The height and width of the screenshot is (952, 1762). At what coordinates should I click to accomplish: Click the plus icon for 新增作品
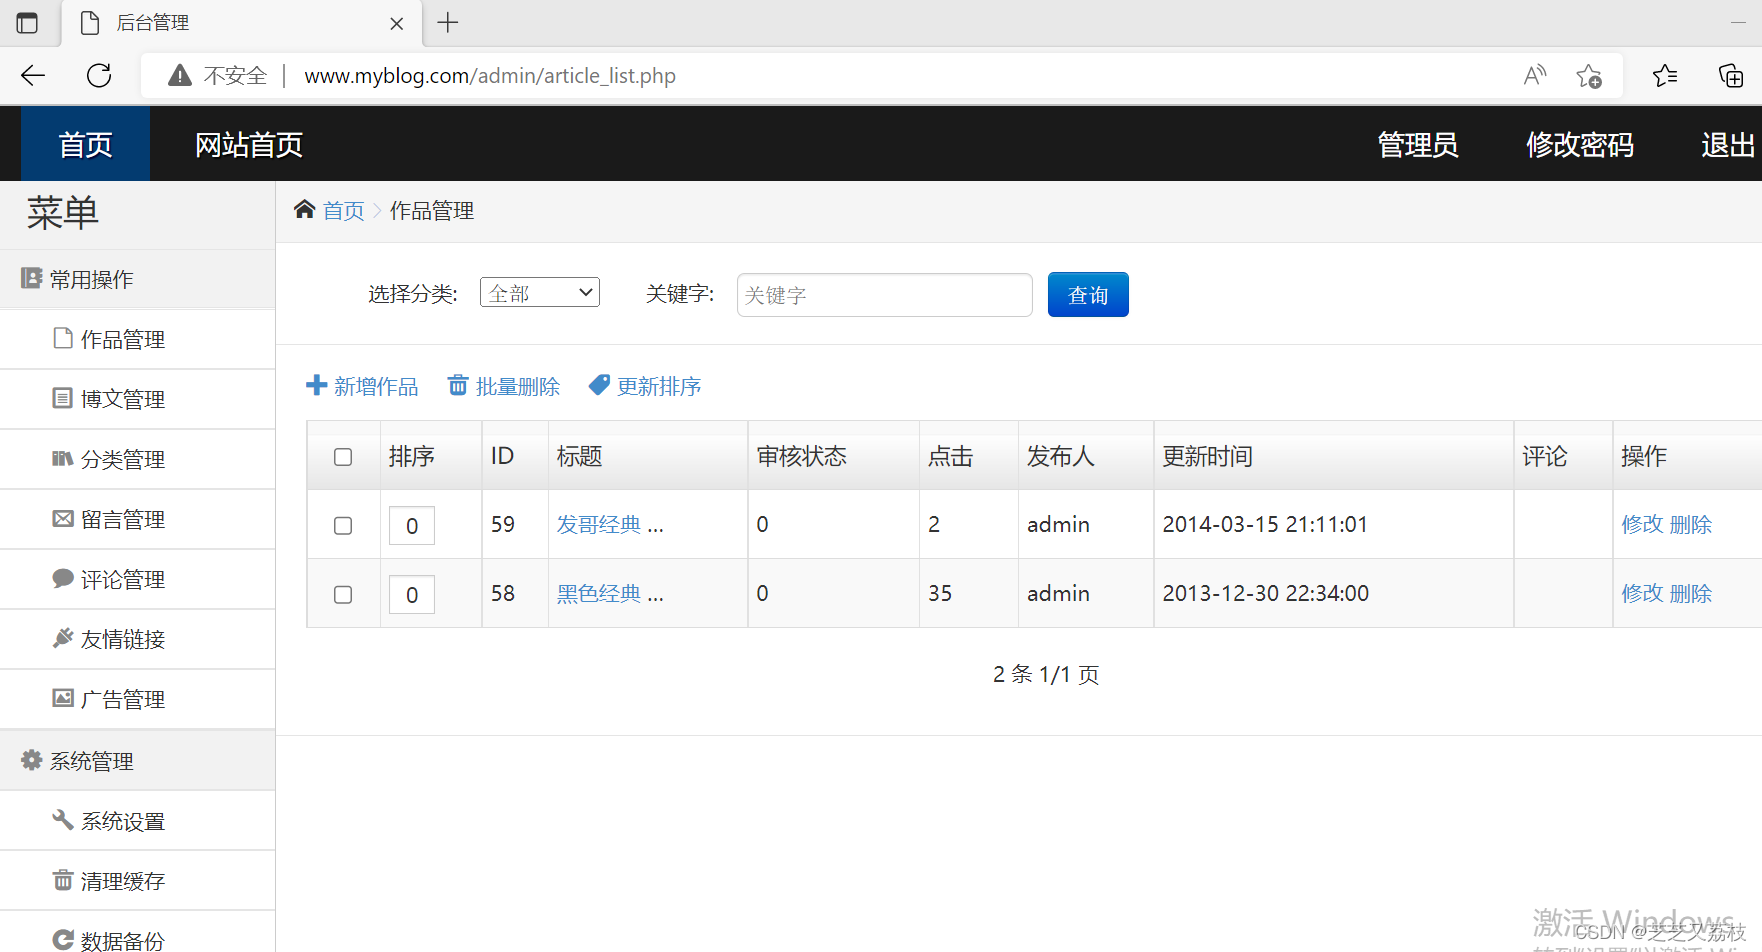click(317, 385)
